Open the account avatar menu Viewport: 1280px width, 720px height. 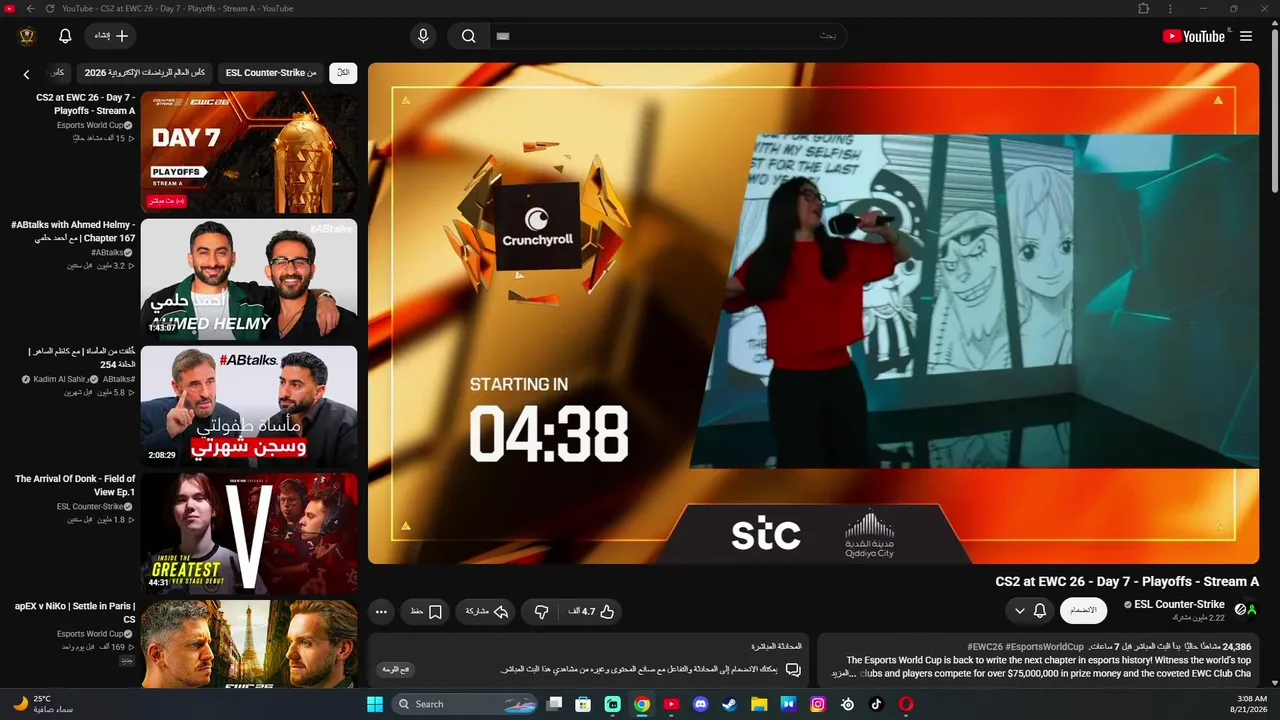tap(28, 36)
